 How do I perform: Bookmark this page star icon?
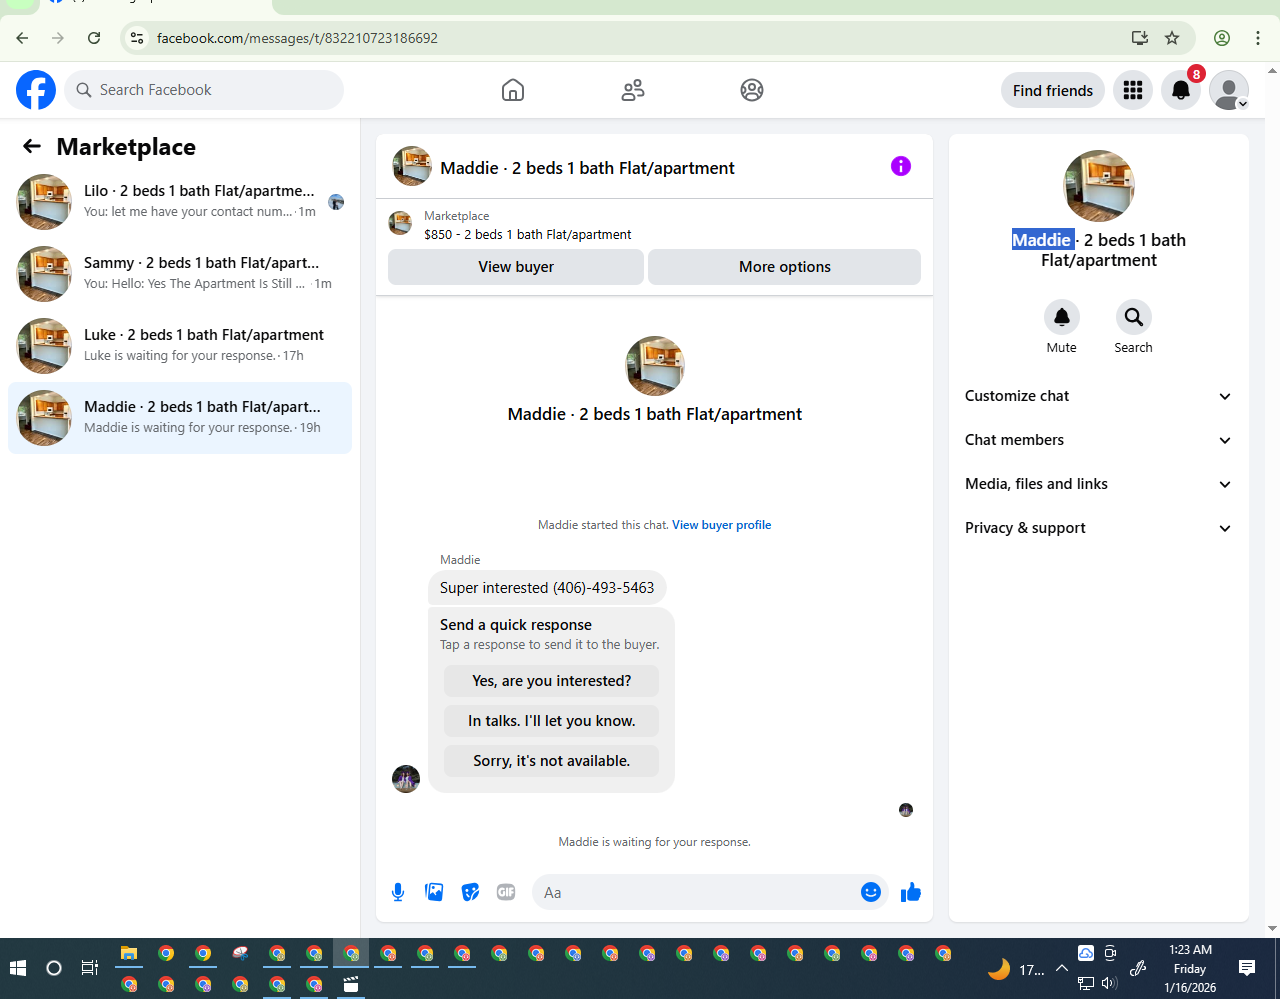1172,38
